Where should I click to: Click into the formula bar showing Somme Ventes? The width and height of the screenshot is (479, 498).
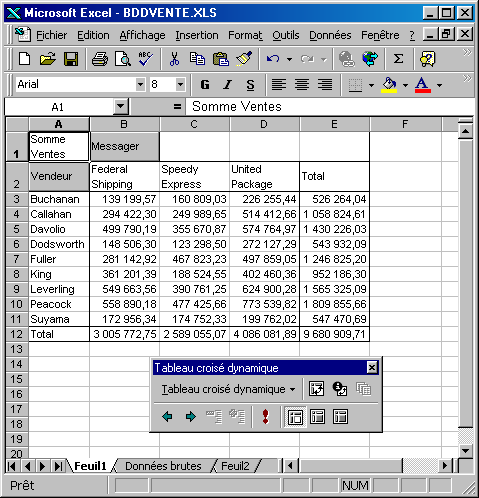tap(330, 107)
